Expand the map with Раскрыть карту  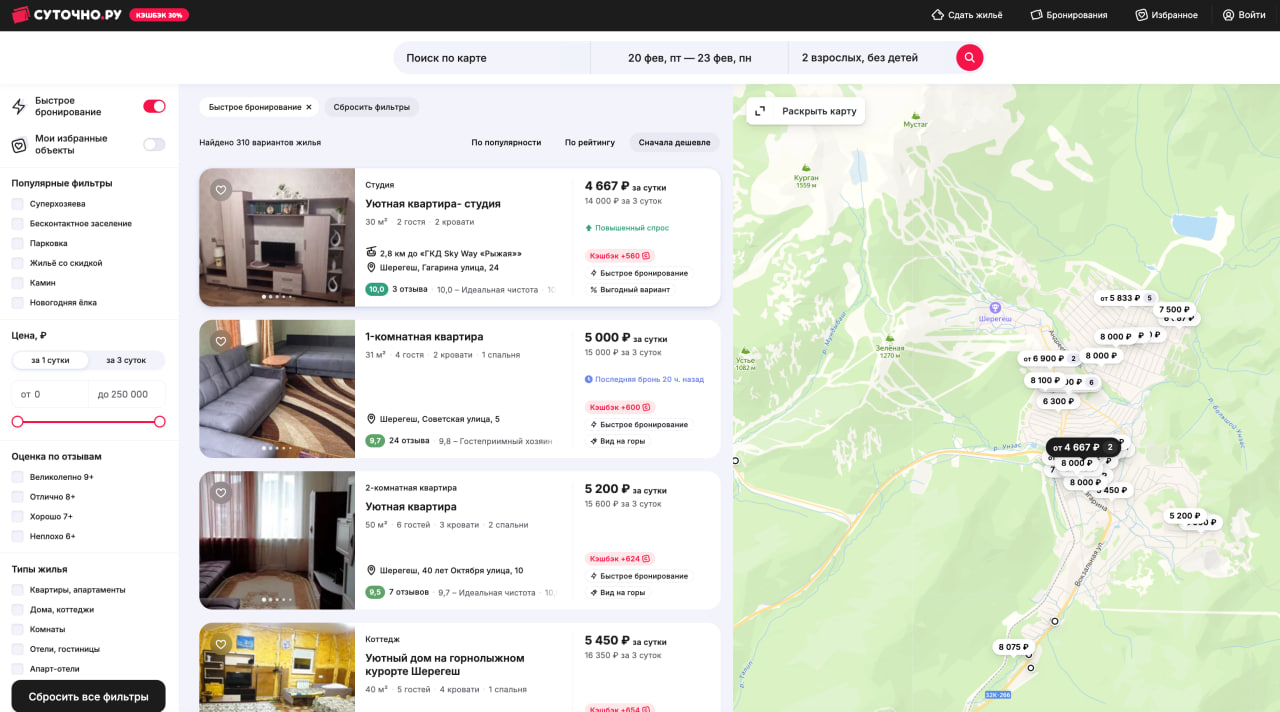tap(806, 111)
